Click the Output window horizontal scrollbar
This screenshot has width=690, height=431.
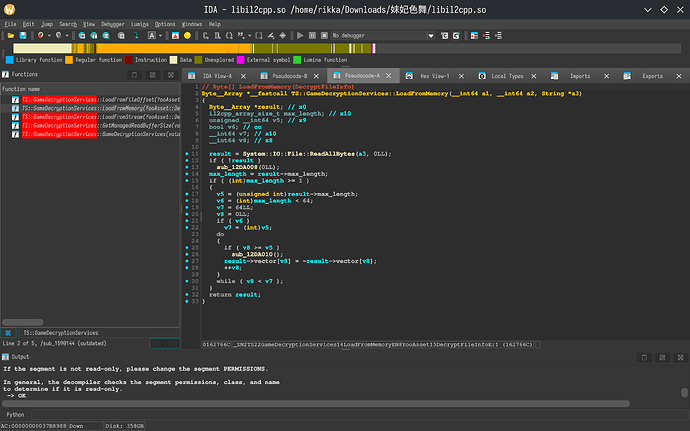(x=316, y=404)
